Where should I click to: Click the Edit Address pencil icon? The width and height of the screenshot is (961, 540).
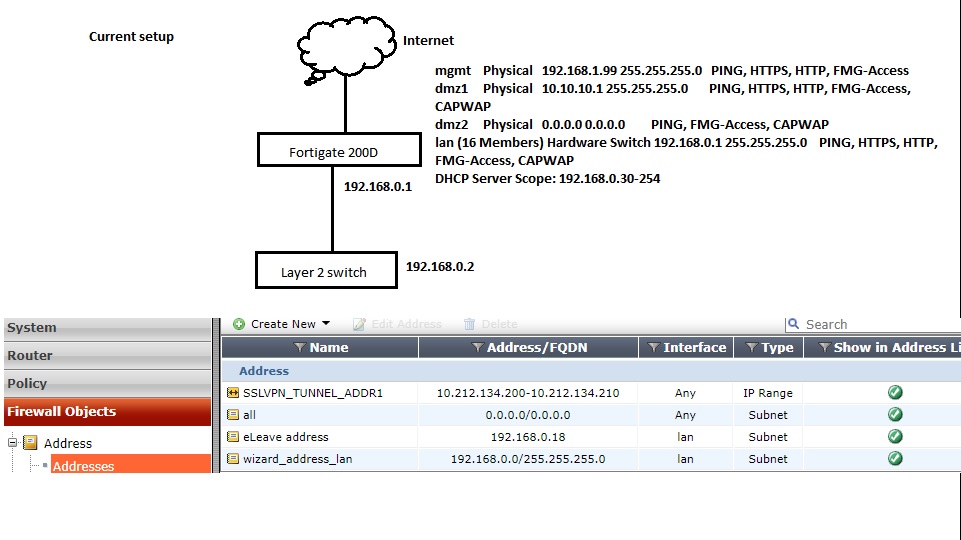coord(359,324)
